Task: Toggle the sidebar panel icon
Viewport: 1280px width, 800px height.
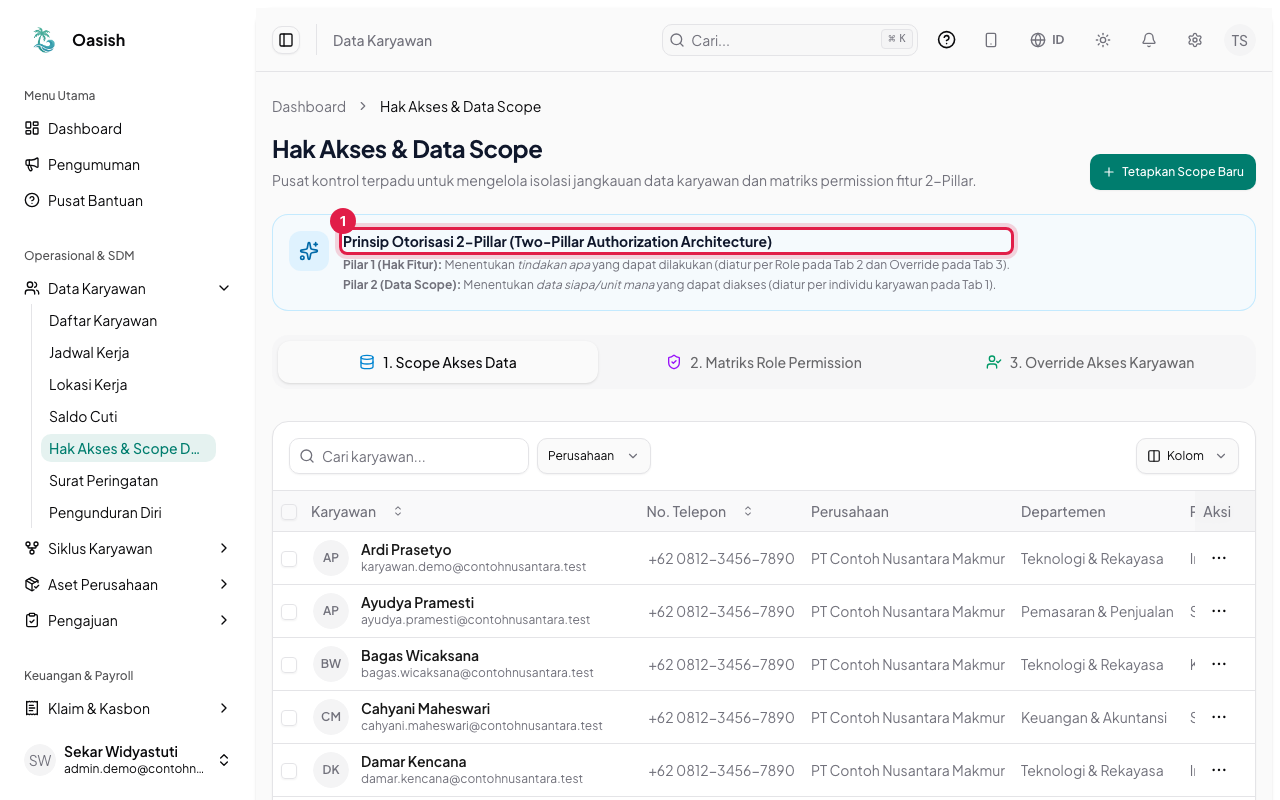Action: click(x=286, y=40)
